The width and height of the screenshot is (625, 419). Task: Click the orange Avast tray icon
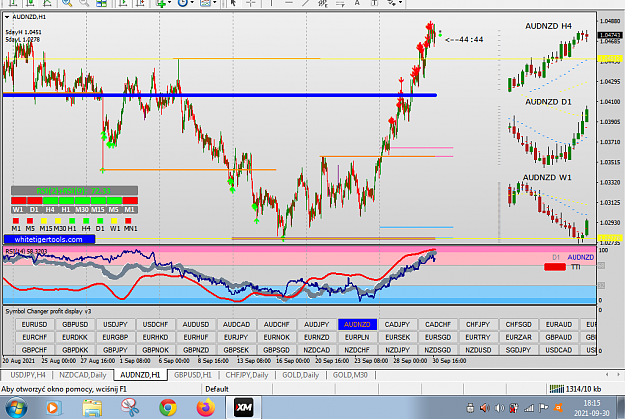click(x=559, y=408)
